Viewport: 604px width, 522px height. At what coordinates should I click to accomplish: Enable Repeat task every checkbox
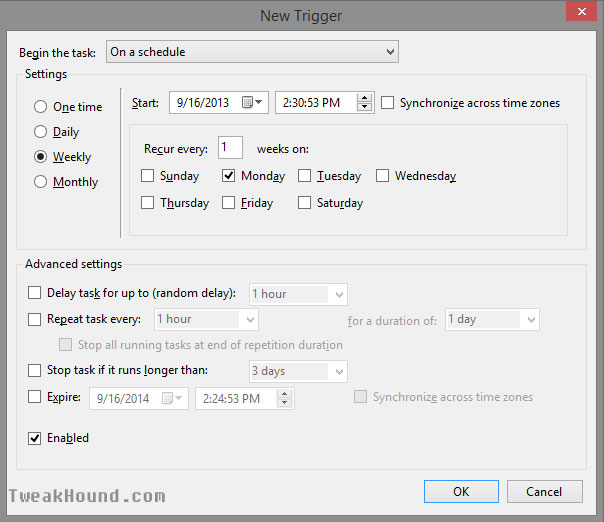pos(34,319)
